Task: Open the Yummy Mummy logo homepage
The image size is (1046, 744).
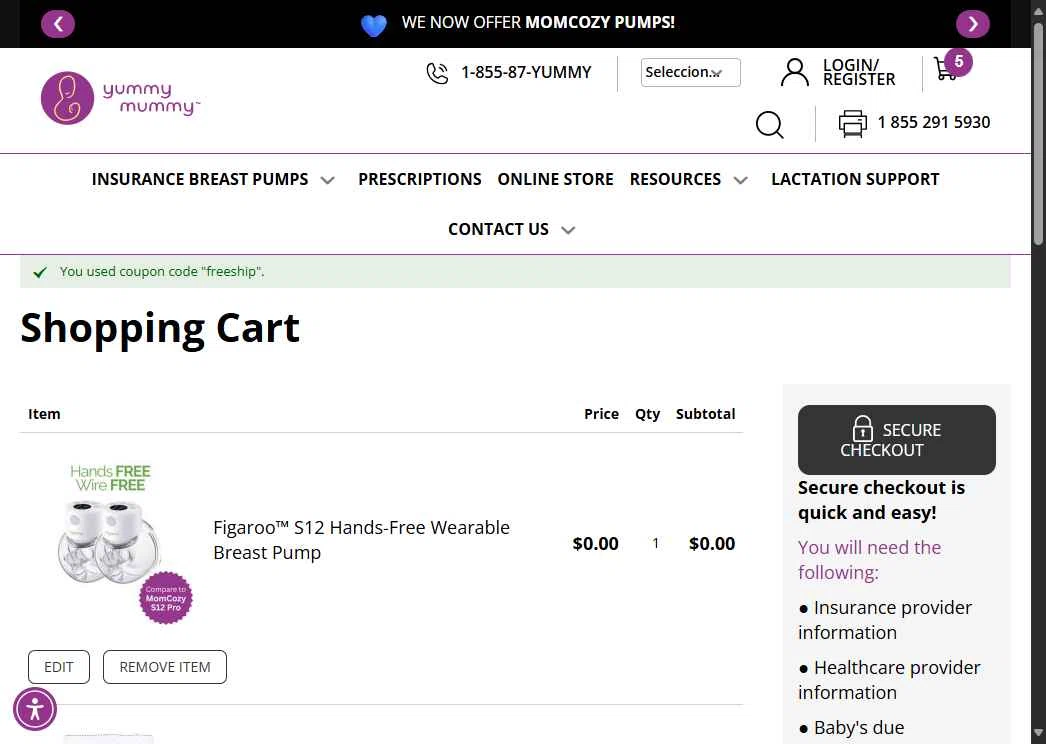Action: (x=120, y=98)
